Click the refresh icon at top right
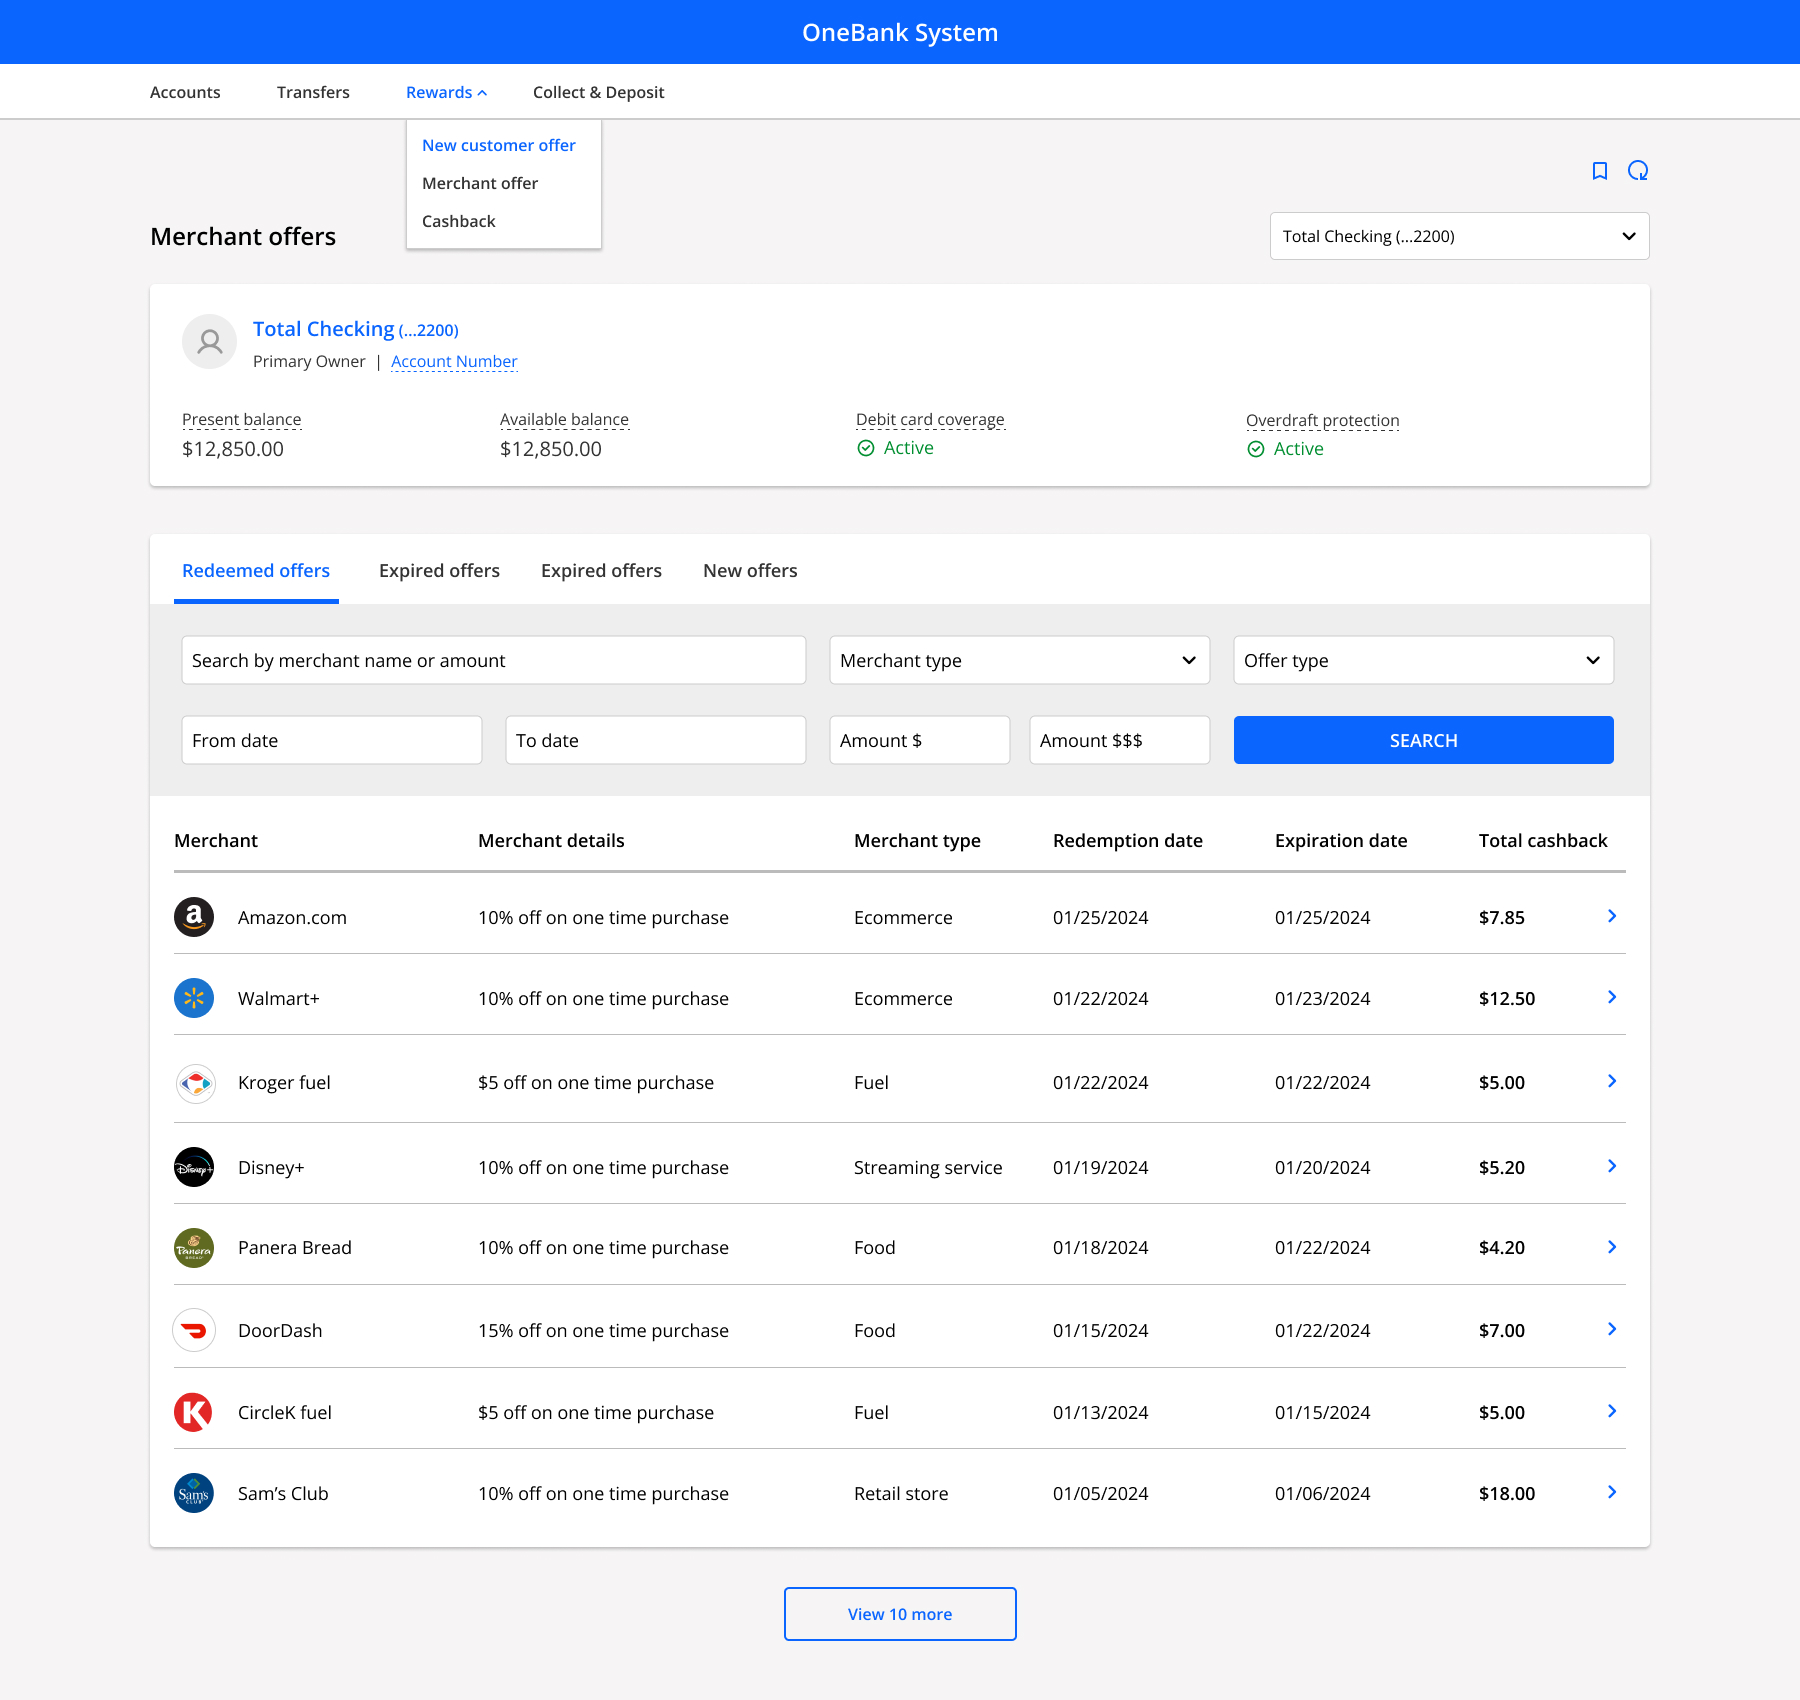This screenshot has height=1700, width=1800. [x=1638, y=171]
